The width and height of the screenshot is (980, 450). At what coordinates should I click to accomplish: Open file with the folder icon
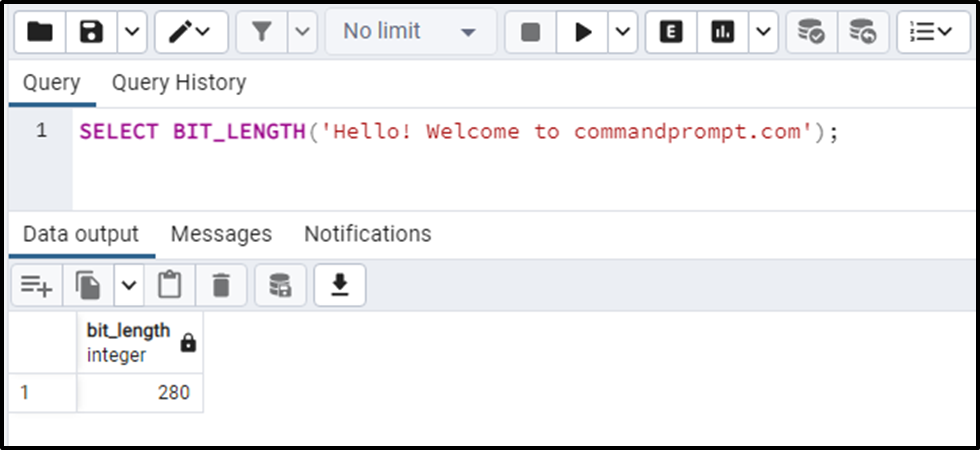coord(40,32)
